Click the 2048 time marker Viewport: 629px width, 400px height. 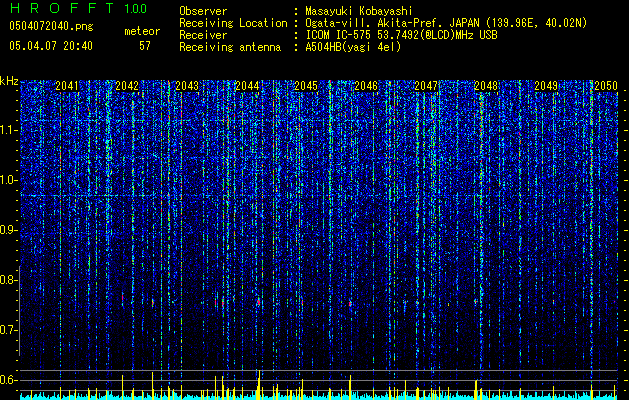coord(485,86)
